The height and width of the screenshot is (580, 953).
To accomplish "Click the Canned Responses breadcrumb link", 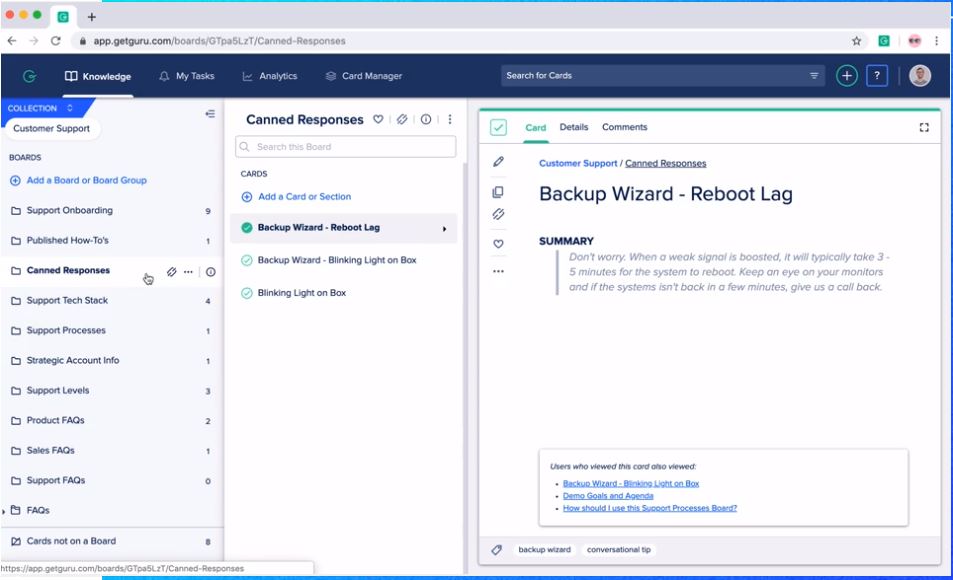I will [x=666, y=163].
